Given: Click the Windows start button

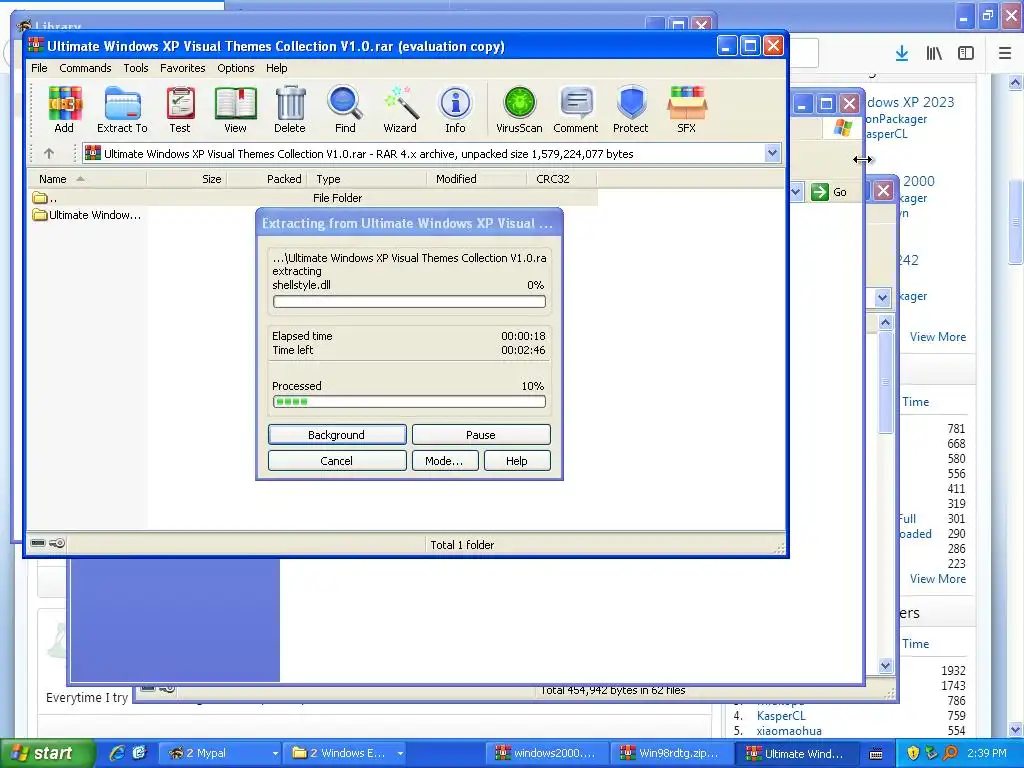Looking at the screenshot, I should 47,754.
